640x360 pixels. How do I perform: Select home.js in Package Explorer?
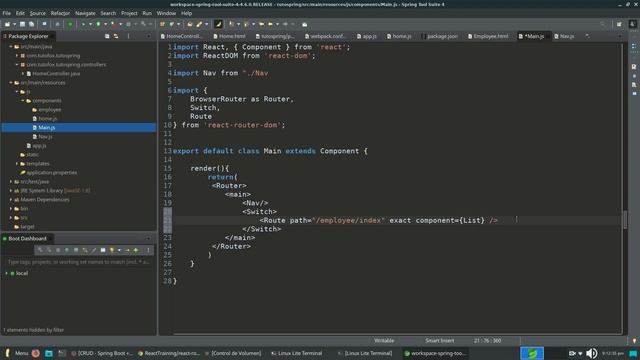click(48, 119)
